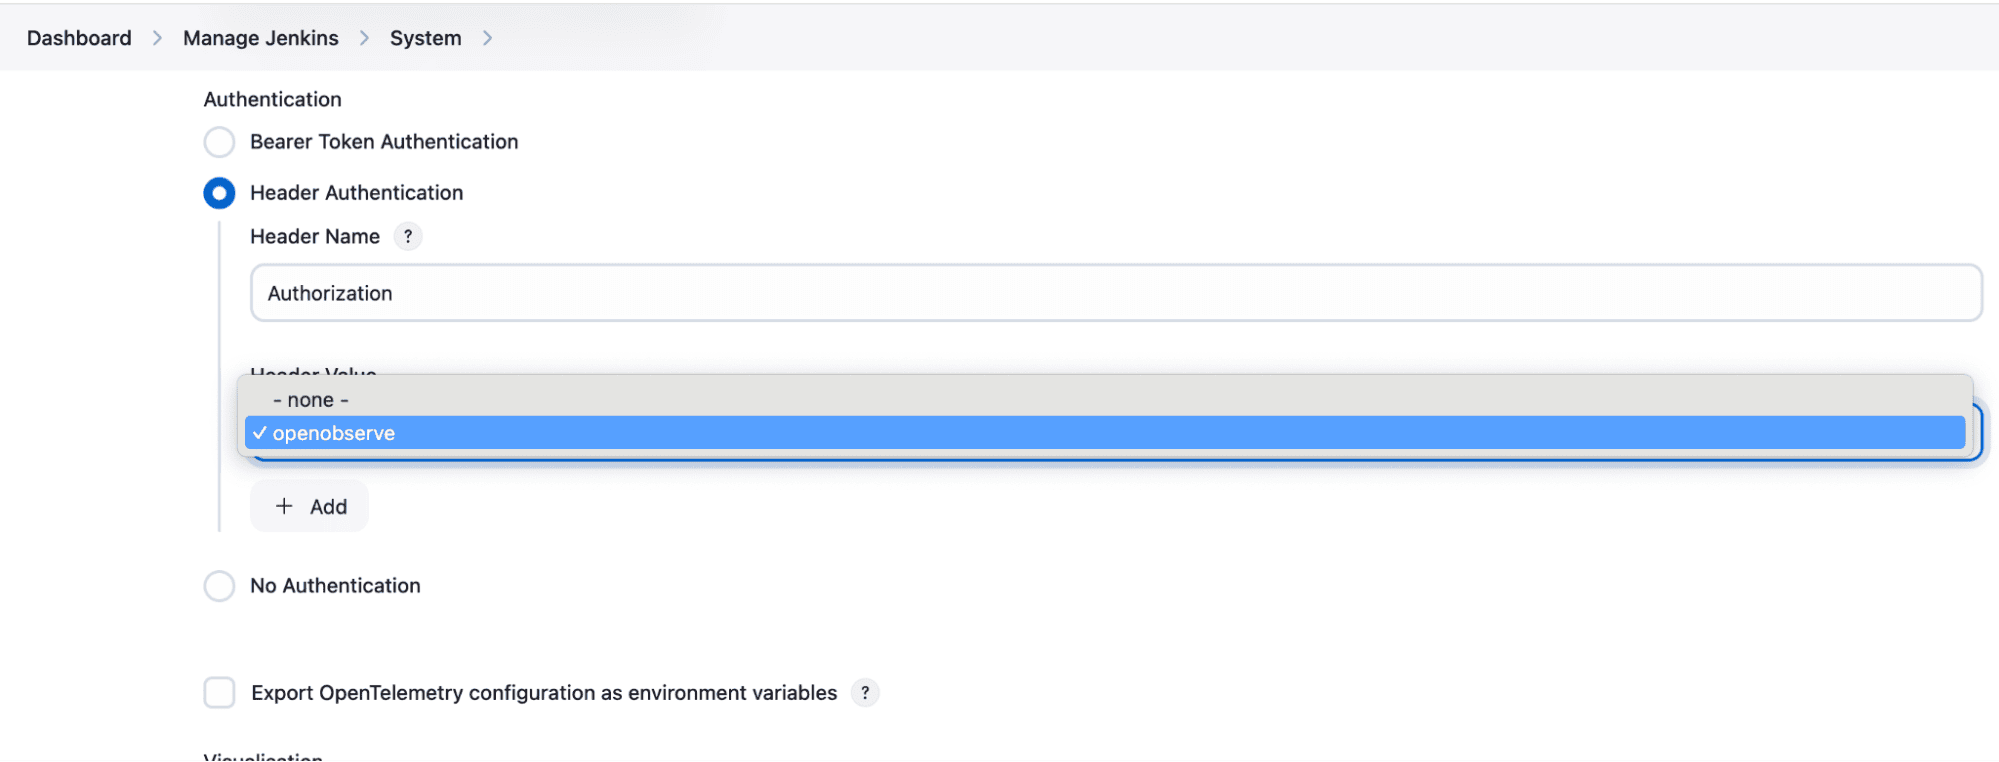
Task: Go to Dashboard via breadcrumb
Action: pos(79,38)
